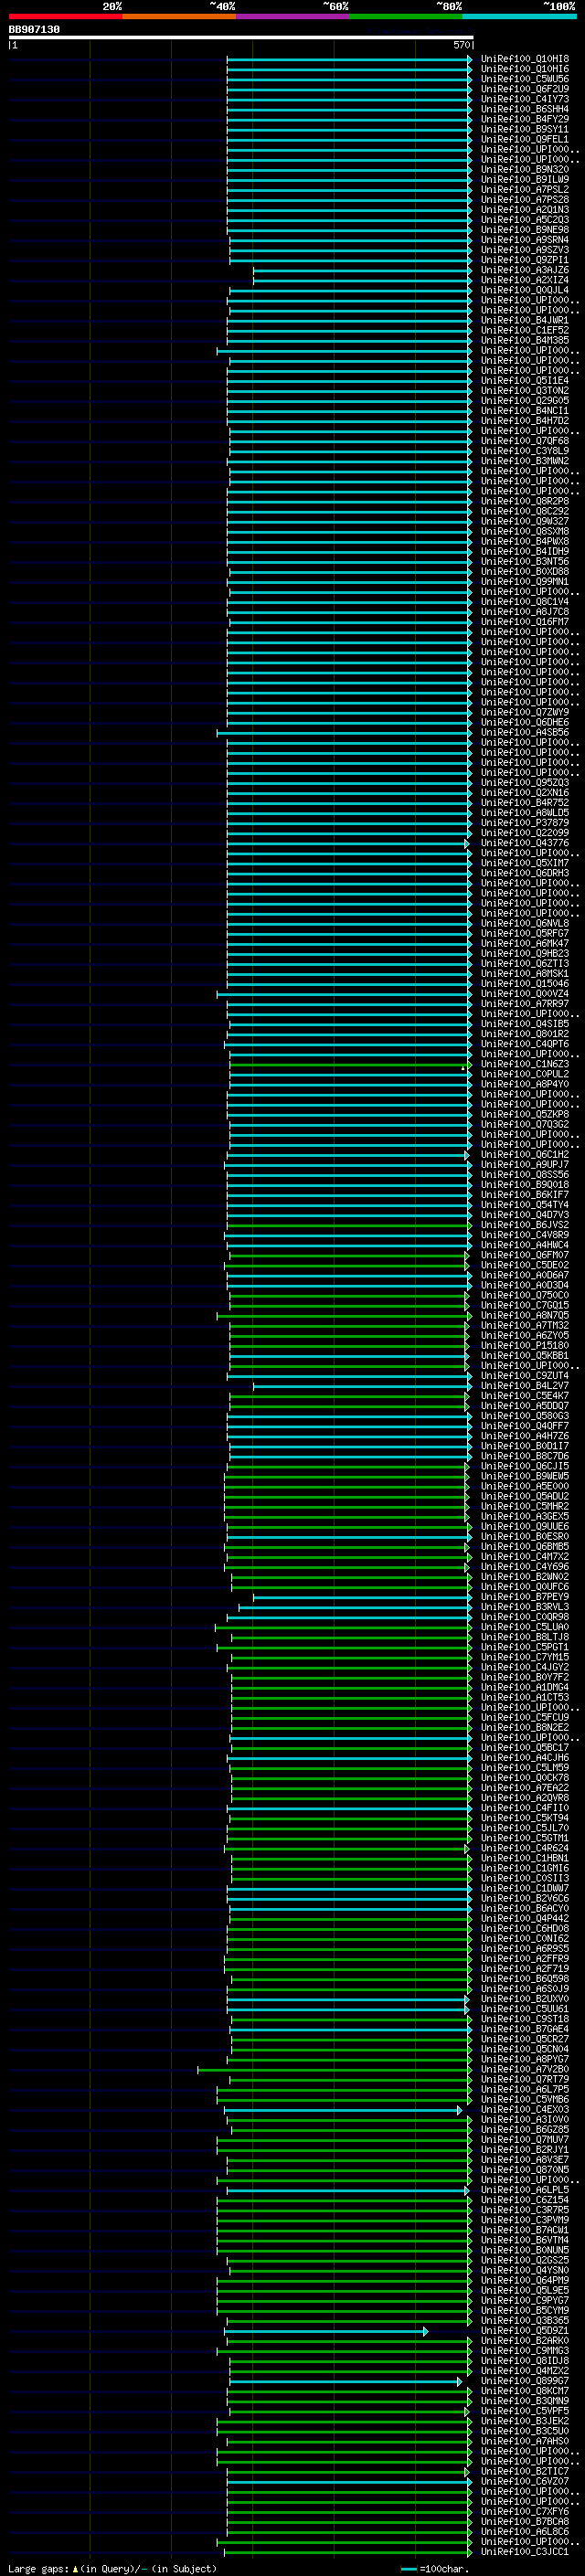Select the UniRef100_C4V8R9 label
This screenshot has width=585, height=2576.
point(525,1235)
